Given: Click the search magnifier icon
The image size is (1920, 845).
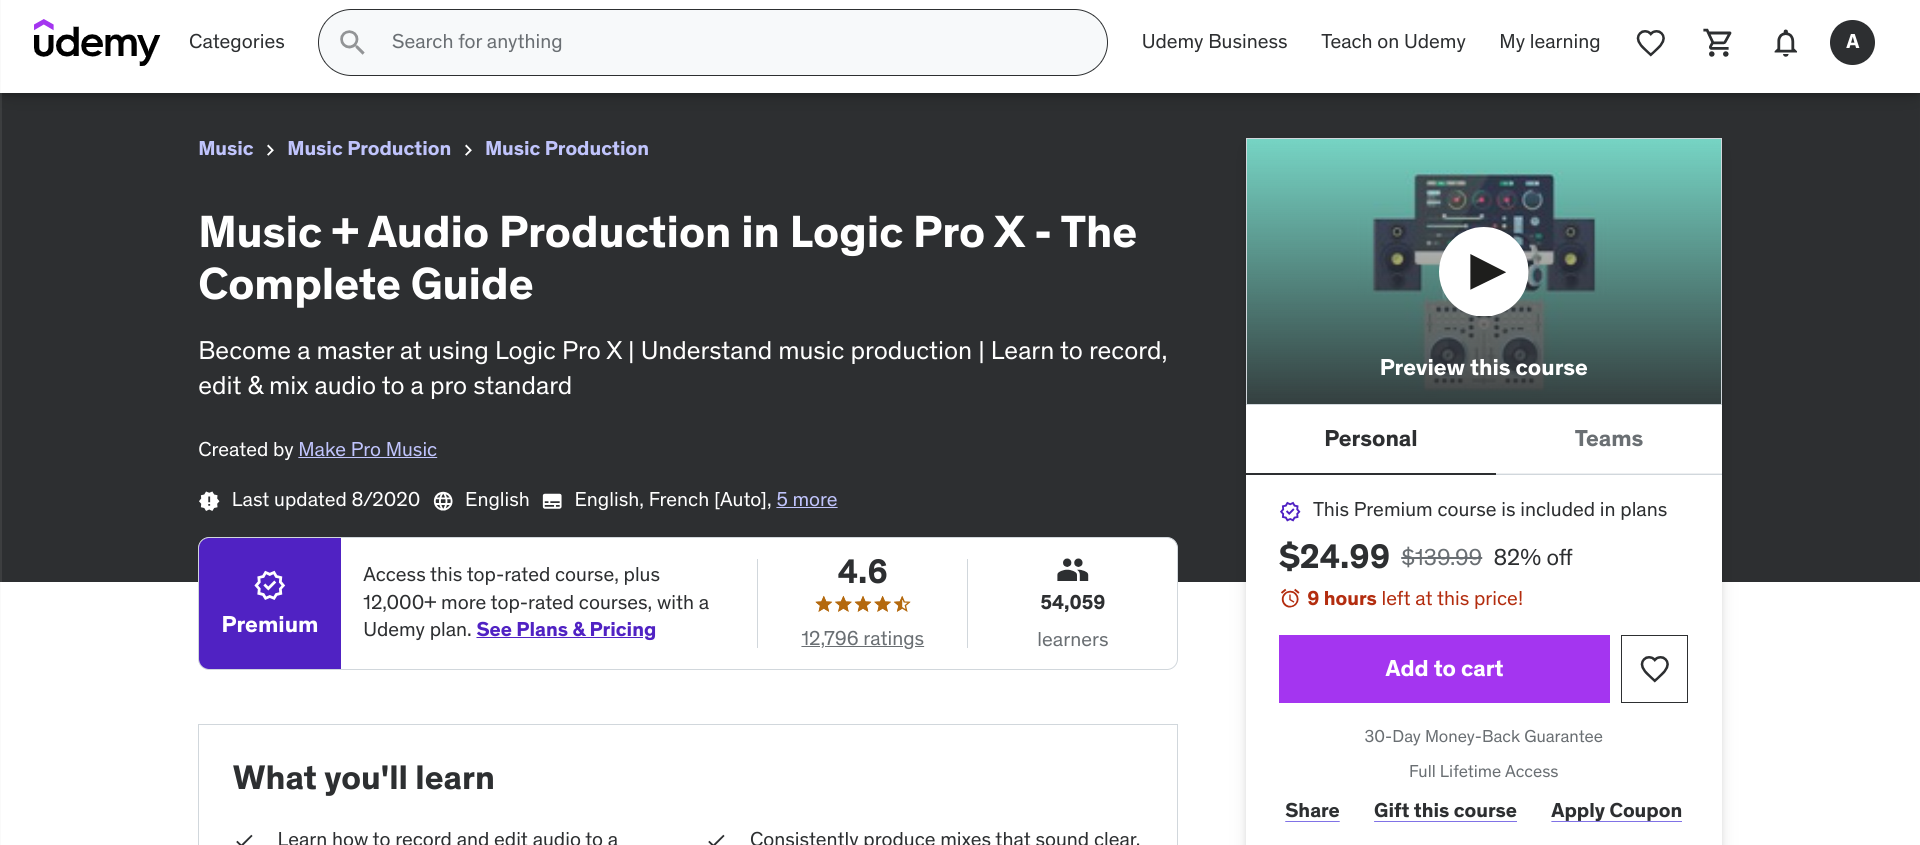Looking at the screenshot, I should [351, 42].
